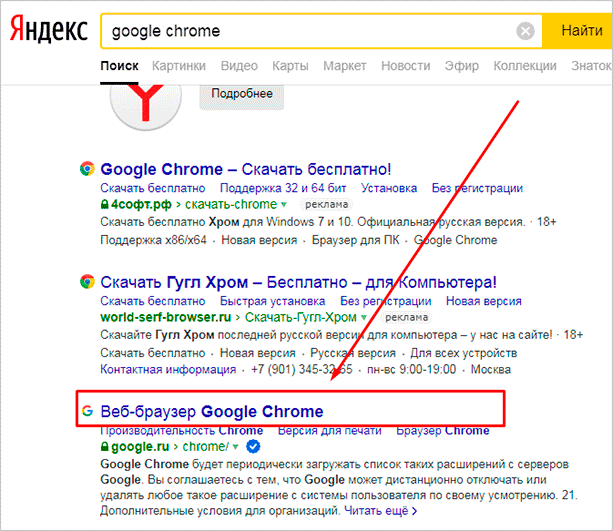Viewport: 613px width, 531px height.
Task: Click the Chrome favicon beside the 4софт.рф result
Action: click(x=87, y=169)
